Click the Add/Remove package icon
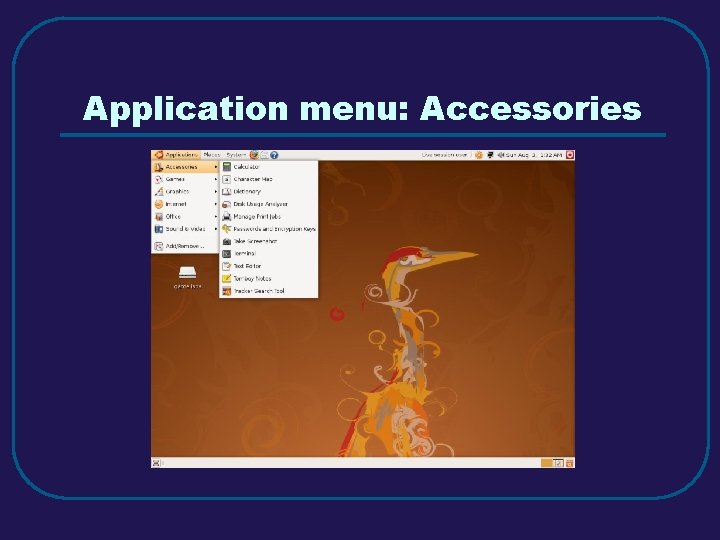720x540 pixels. [x=159, y=247]
